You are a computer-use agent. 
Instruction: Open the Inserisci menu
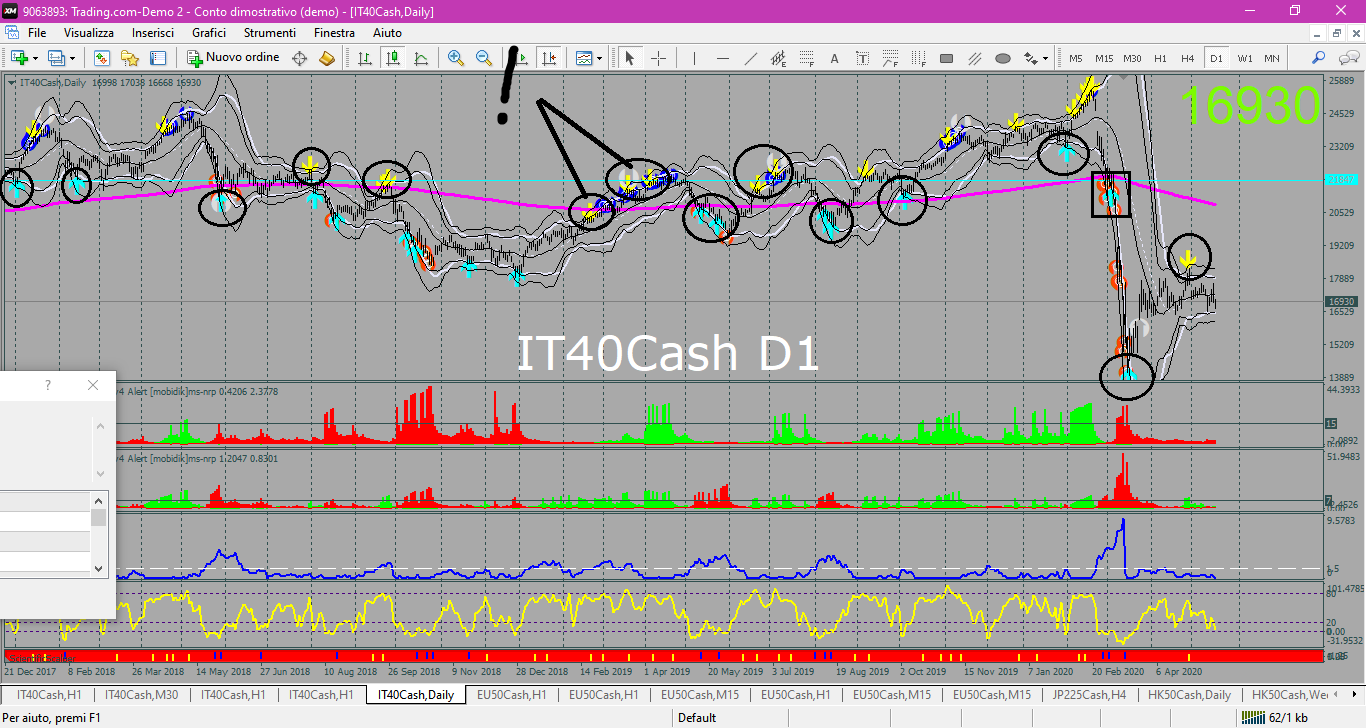tap(153, 33)
